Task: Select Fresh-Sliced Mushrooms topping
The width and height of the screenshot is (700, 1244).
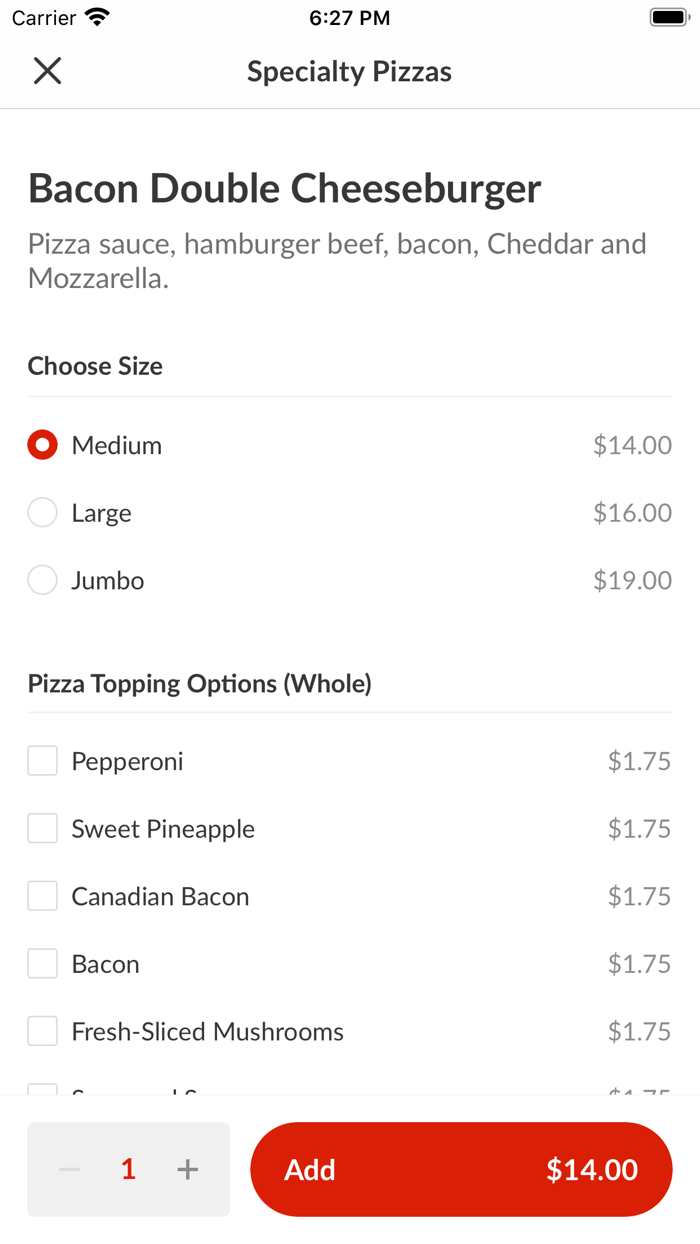Action: [x=41, y=1030]
